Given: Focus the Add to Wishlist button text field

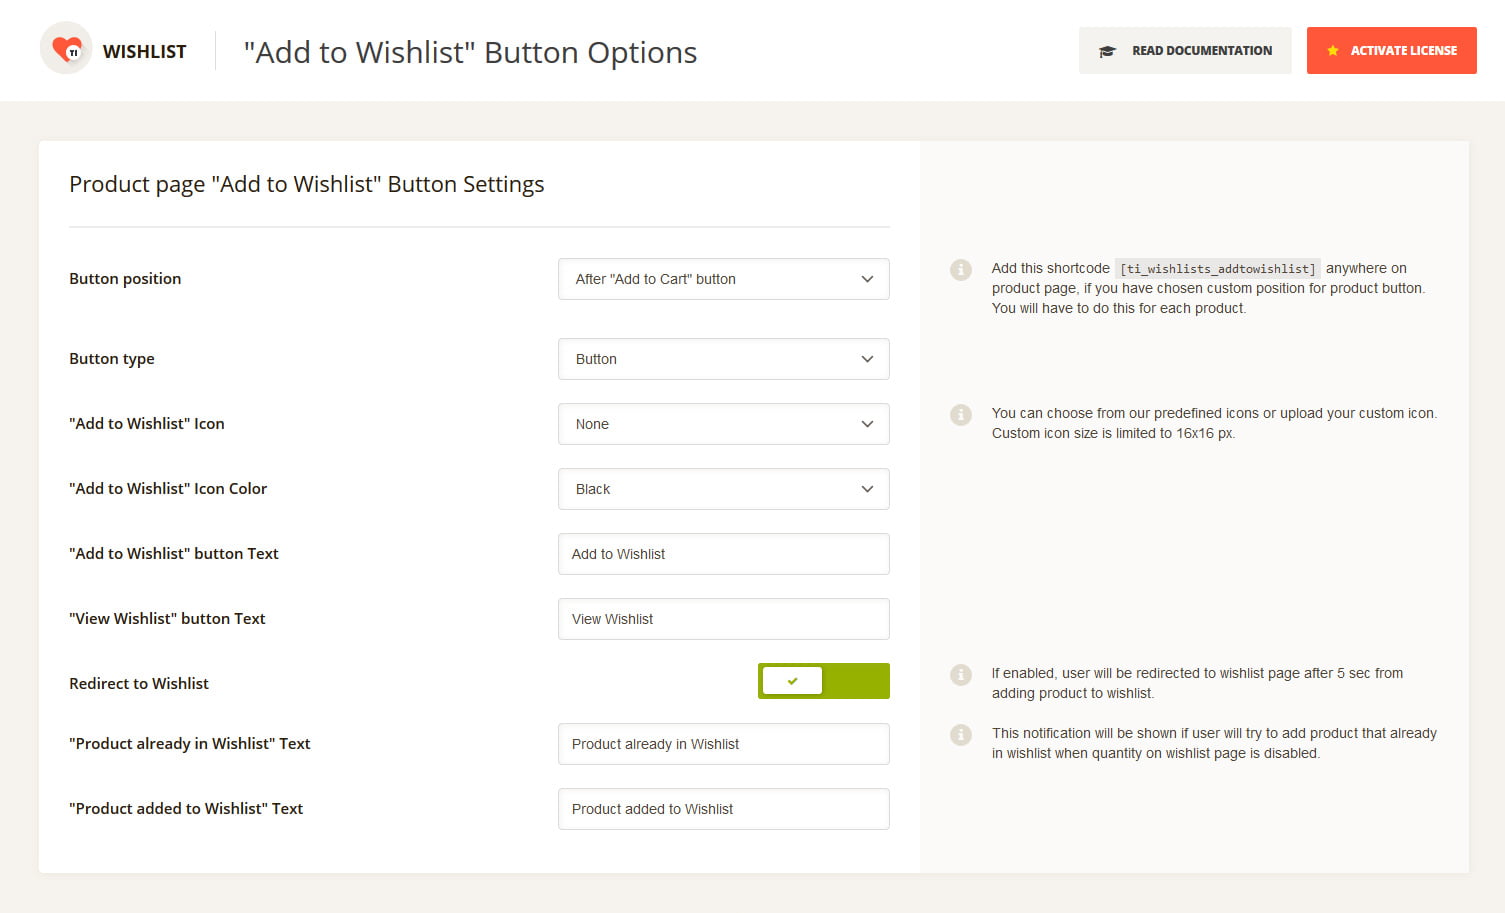Looking at the screenshot, I should pos(724,554).
